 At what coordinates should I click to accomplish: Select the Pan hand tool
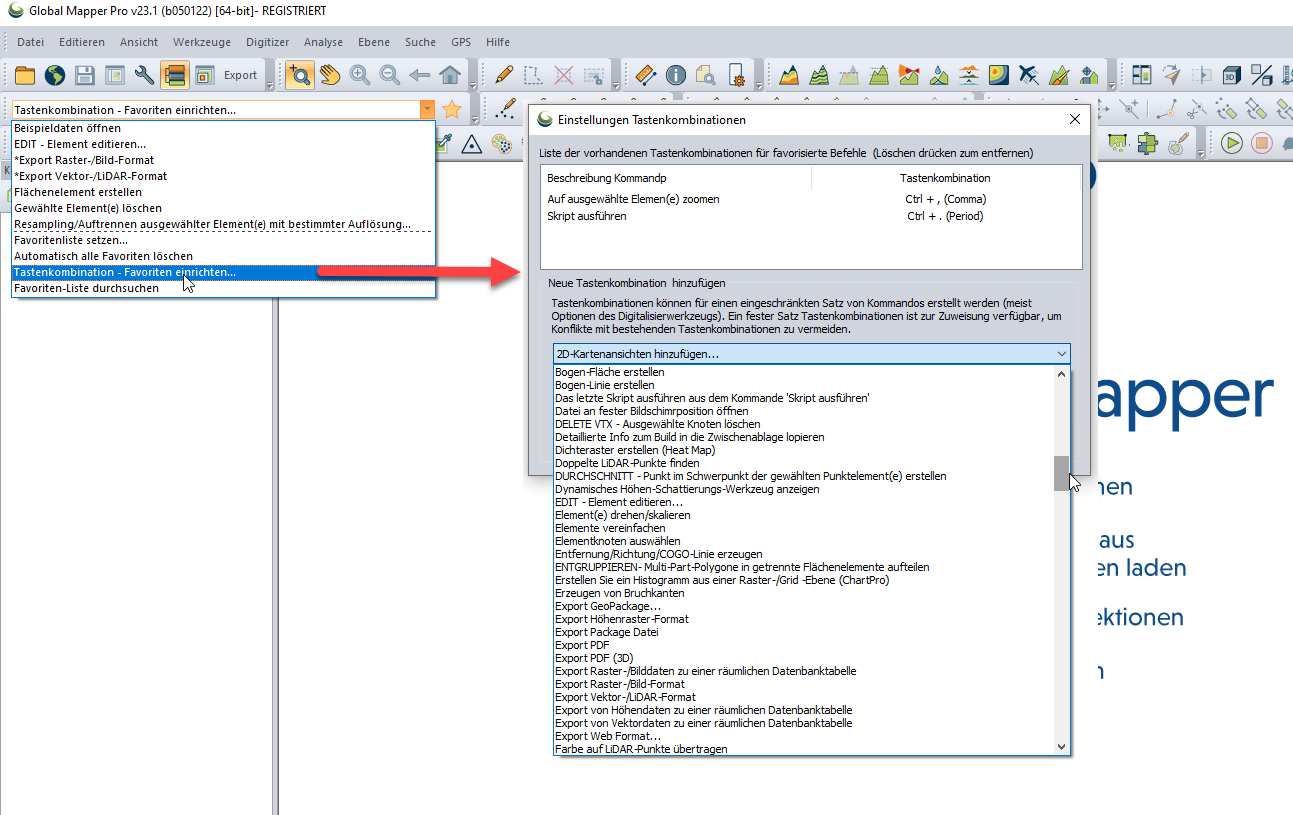click(x=330, y=75)
